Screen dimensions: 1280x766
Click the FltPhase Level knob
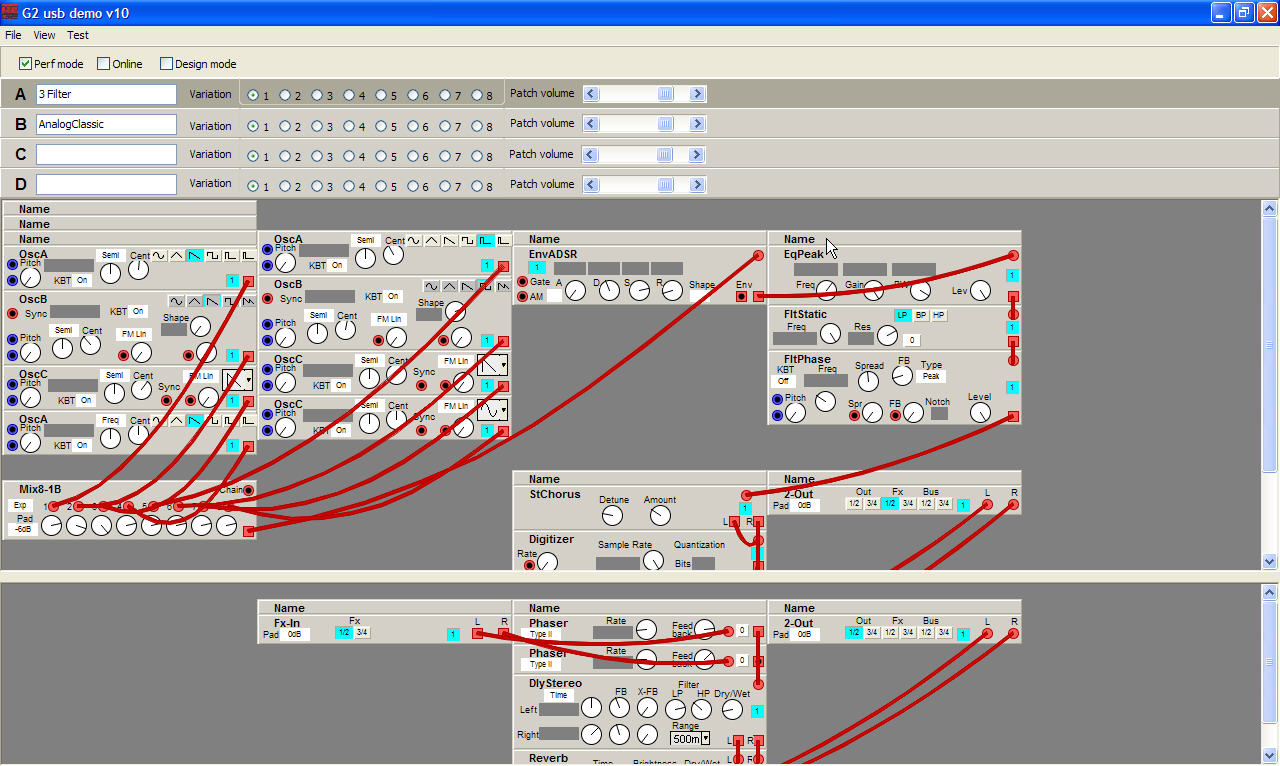(980, 412)
